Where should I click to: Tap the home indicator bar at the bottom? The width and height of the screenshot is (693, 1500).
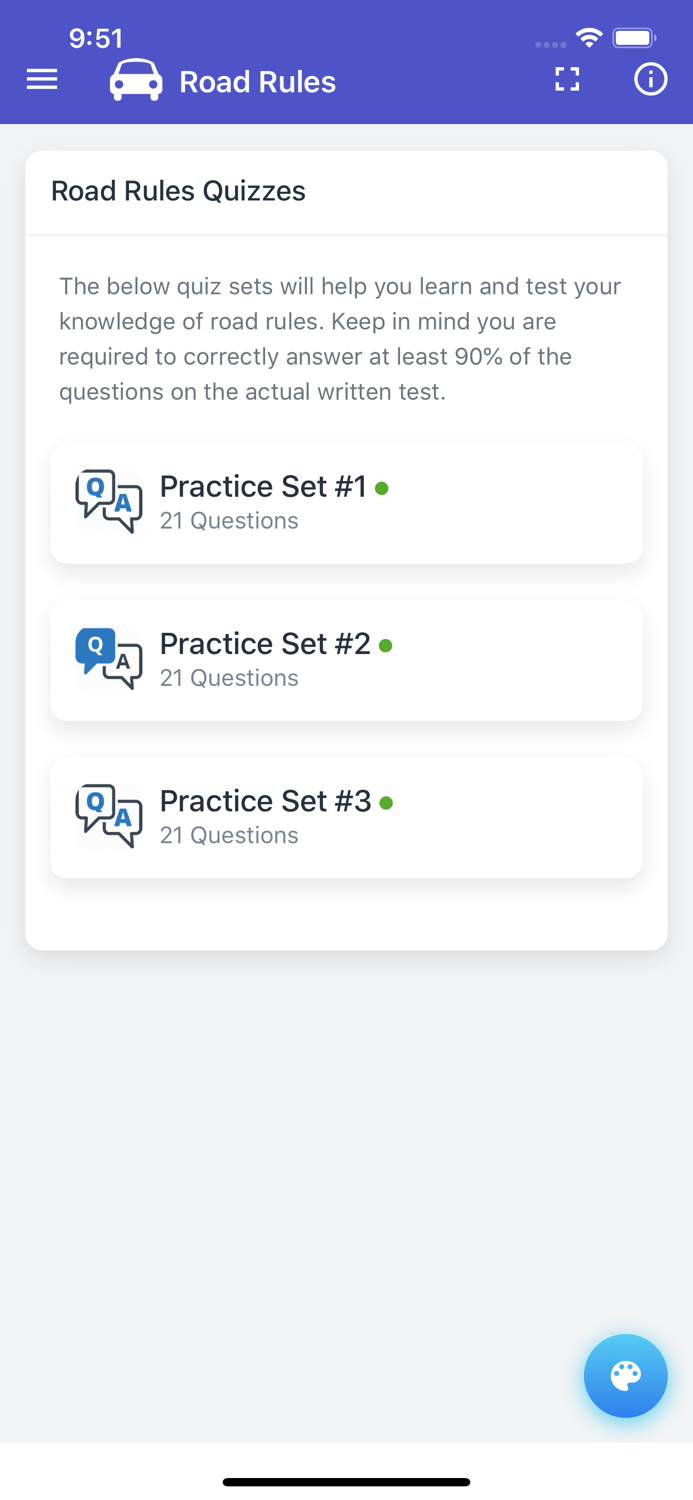(346, 1481)
